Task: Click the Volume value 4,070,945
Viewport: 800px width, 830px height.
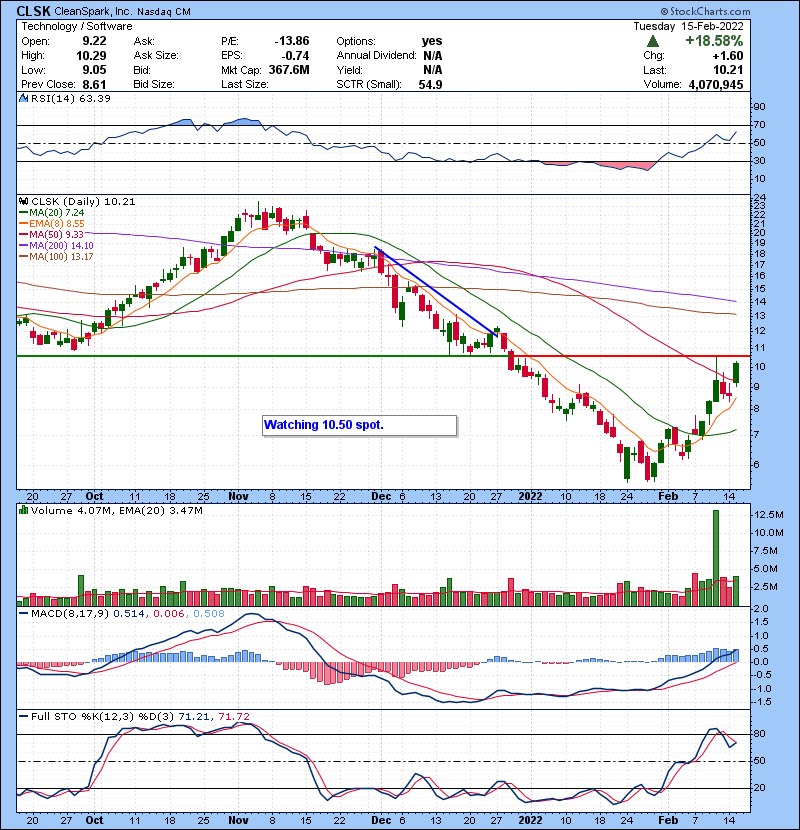Action: (716, 84)
